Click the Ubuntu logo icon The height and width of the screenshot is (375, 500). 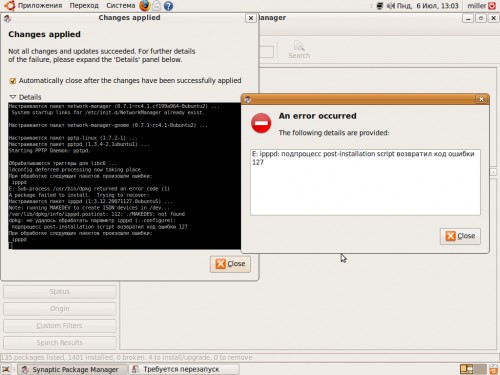pyautogui.click(x=10, y=6)
